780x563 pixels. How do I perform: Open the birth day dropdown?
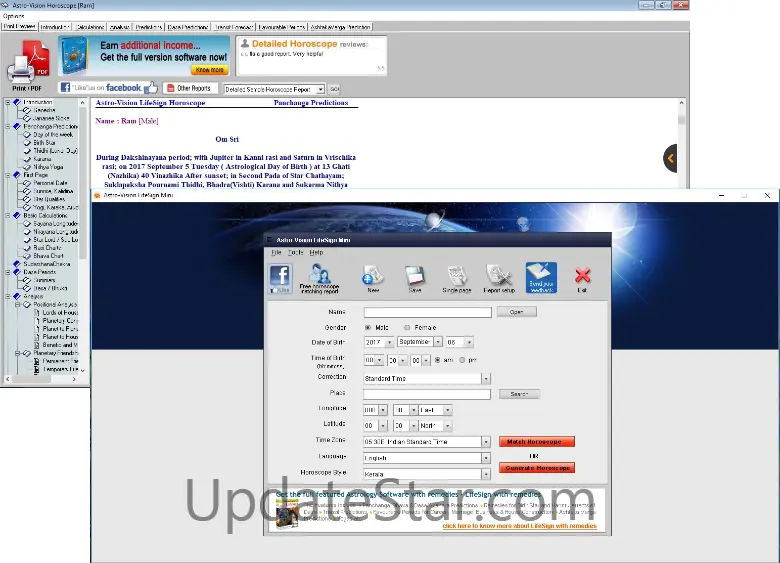point(469,342)
